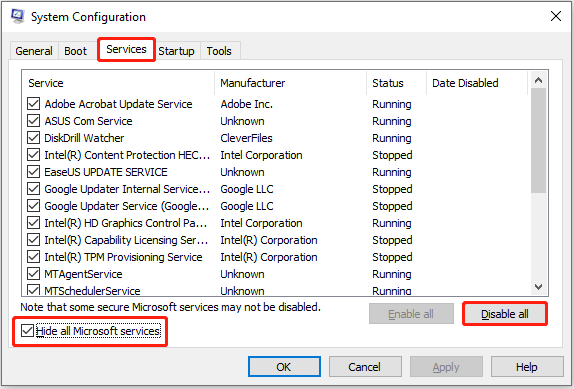The image size is (574, 389).
Task: Go to the Startup tab
Action: [176, 51]
